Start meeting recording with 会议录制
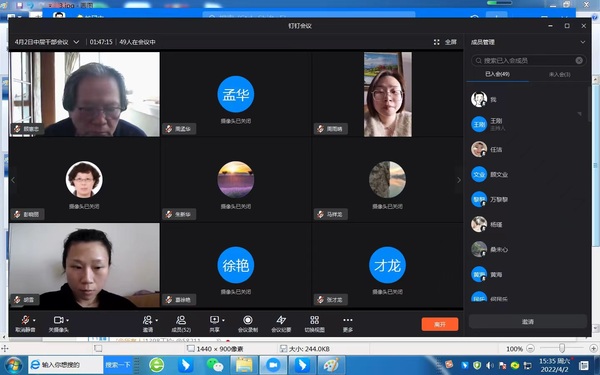 pyautogui.click(x=248, y=320)
